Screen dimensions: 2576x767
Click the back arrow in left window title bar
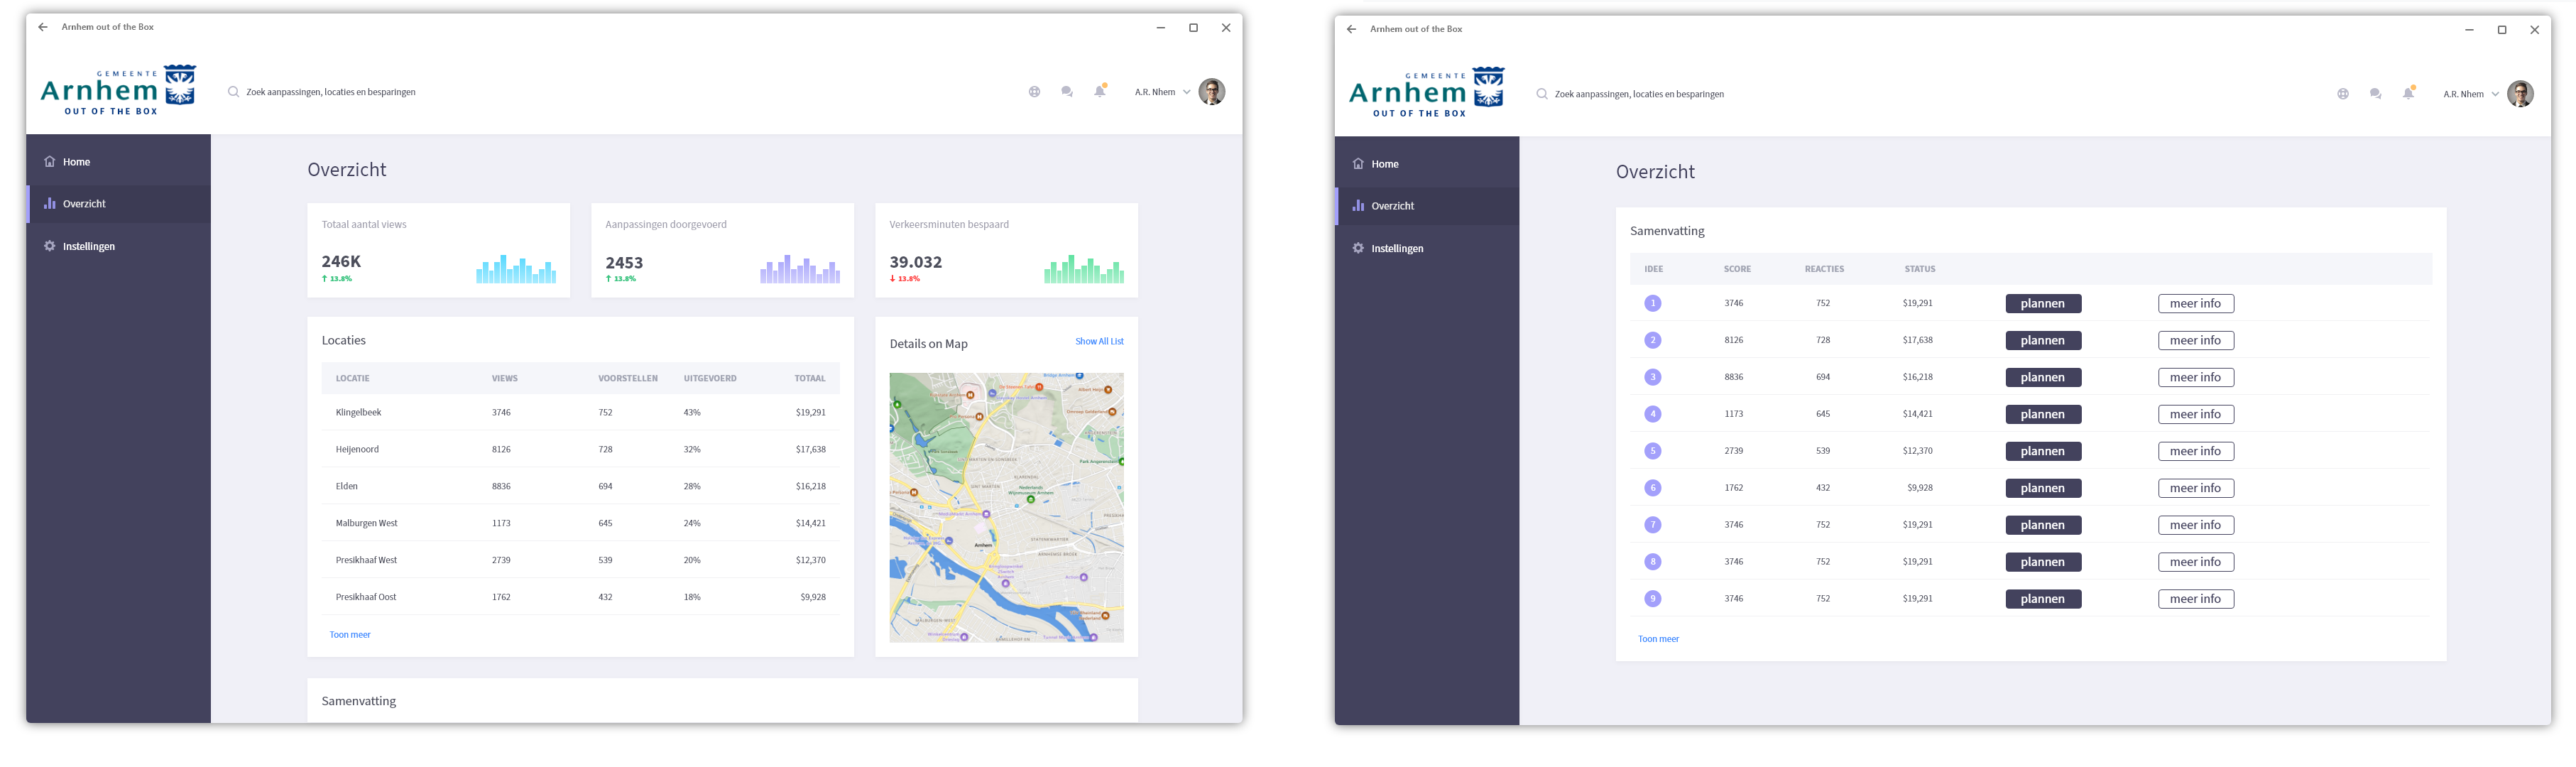[43, 27]
